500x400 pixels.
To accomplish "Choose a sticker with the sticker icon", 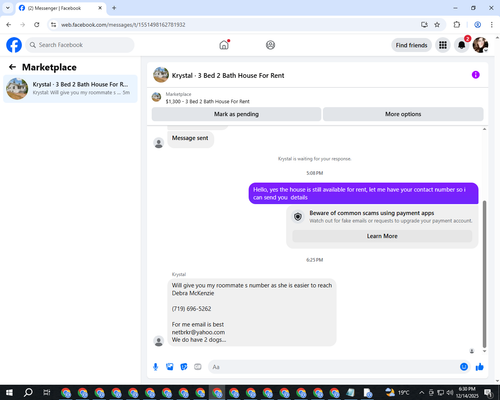I will [184, 367].
